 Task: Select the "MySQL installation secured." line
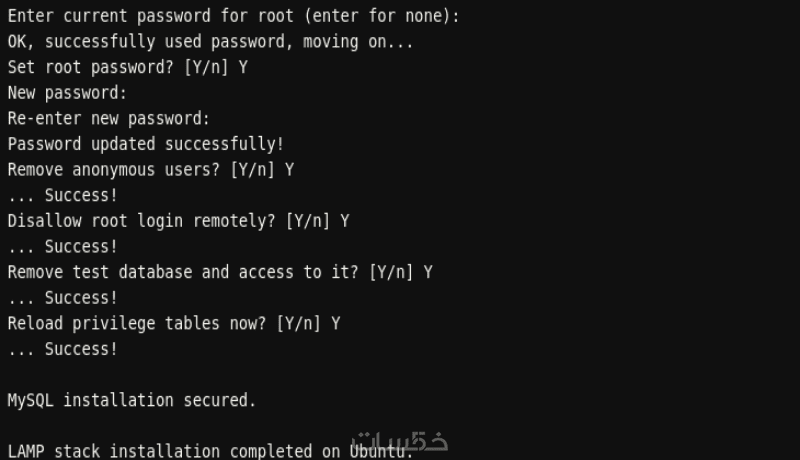[132, 401]
